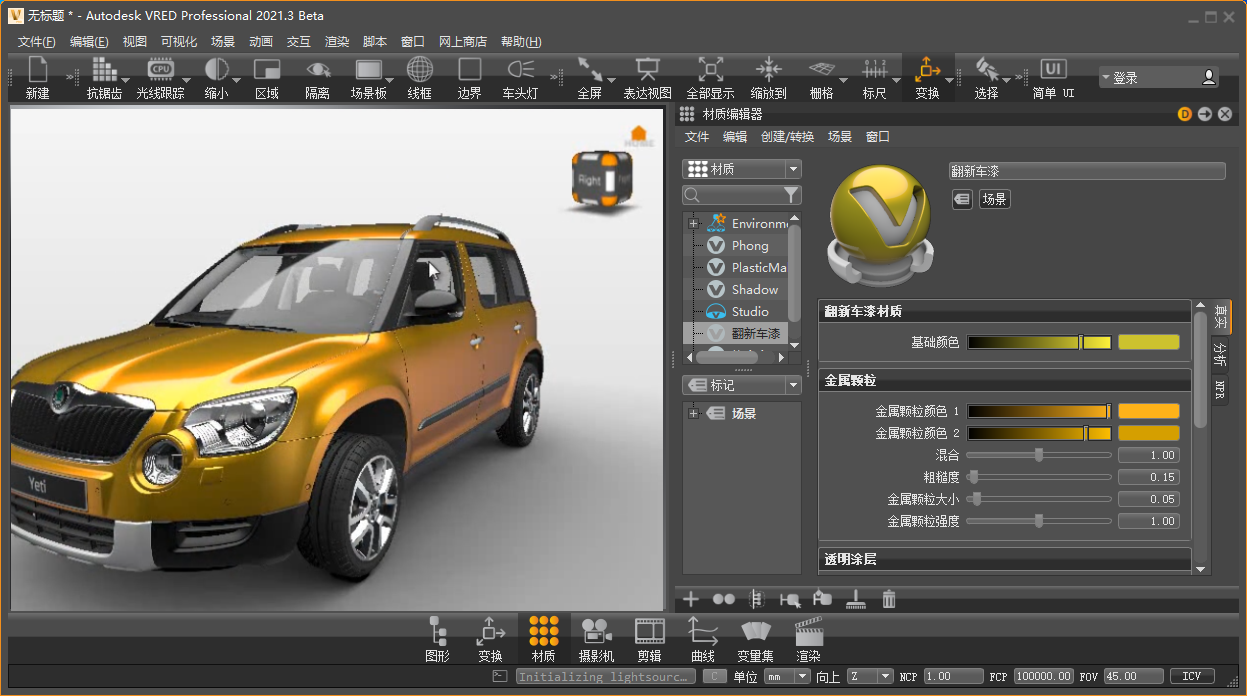Screen dimensions: 1247x696
Task: Click the 粗糙度 slider
Action: click(1039, 477)
